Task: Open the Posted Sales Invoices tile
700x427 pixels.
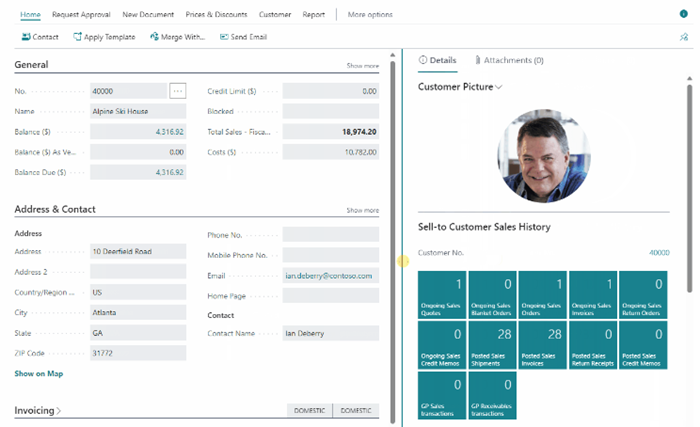Action: pyautogui.click(x=543, y=342)
